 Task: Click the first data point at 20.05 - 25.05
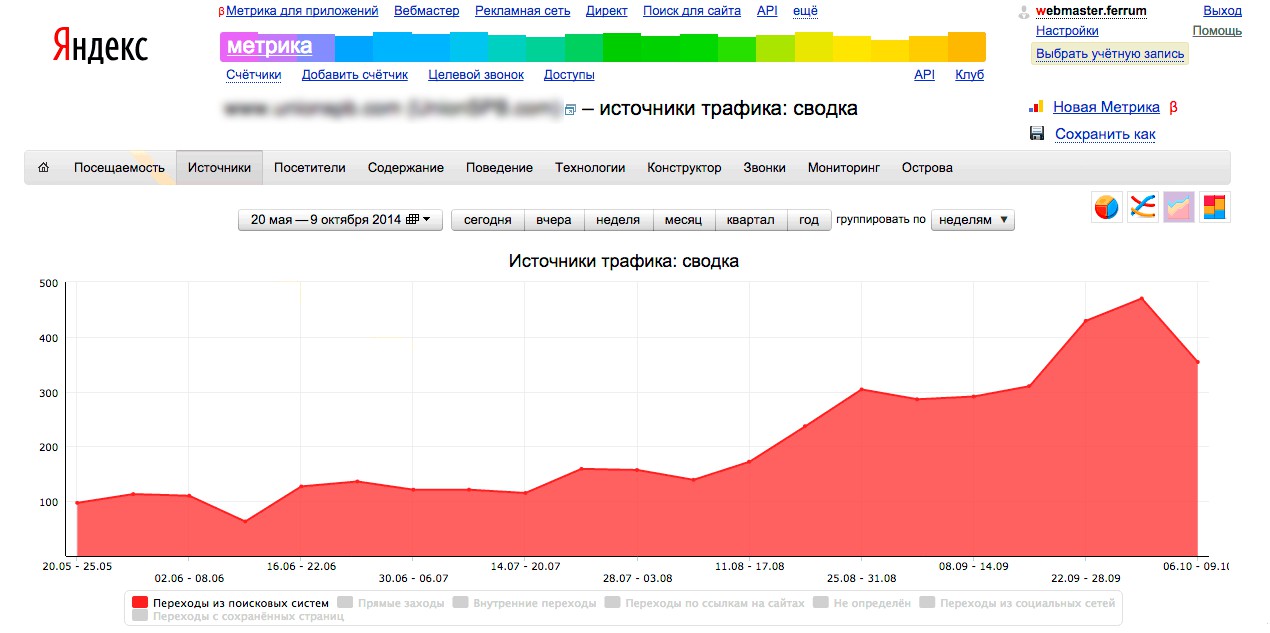point(77,503)
